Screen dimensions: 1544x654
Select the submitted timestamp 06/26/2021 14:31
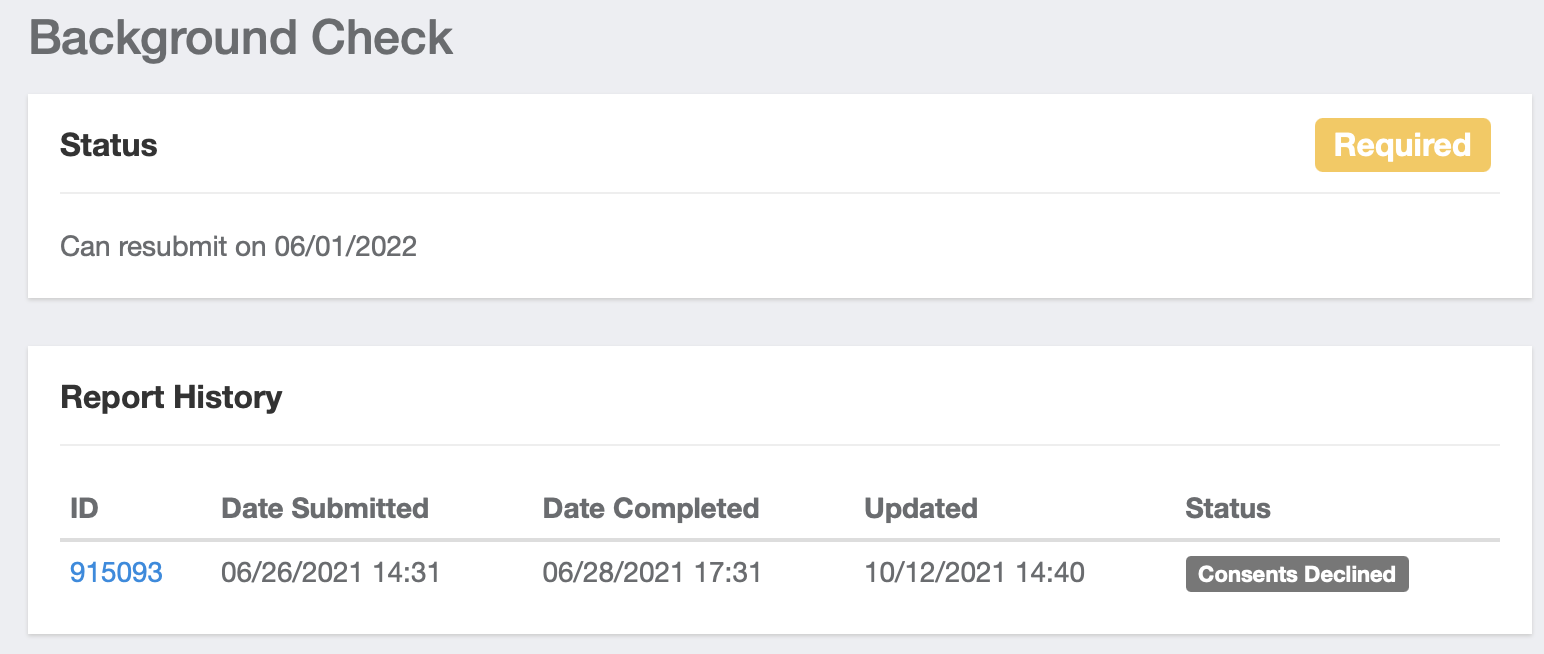click(x=329, y=572)
